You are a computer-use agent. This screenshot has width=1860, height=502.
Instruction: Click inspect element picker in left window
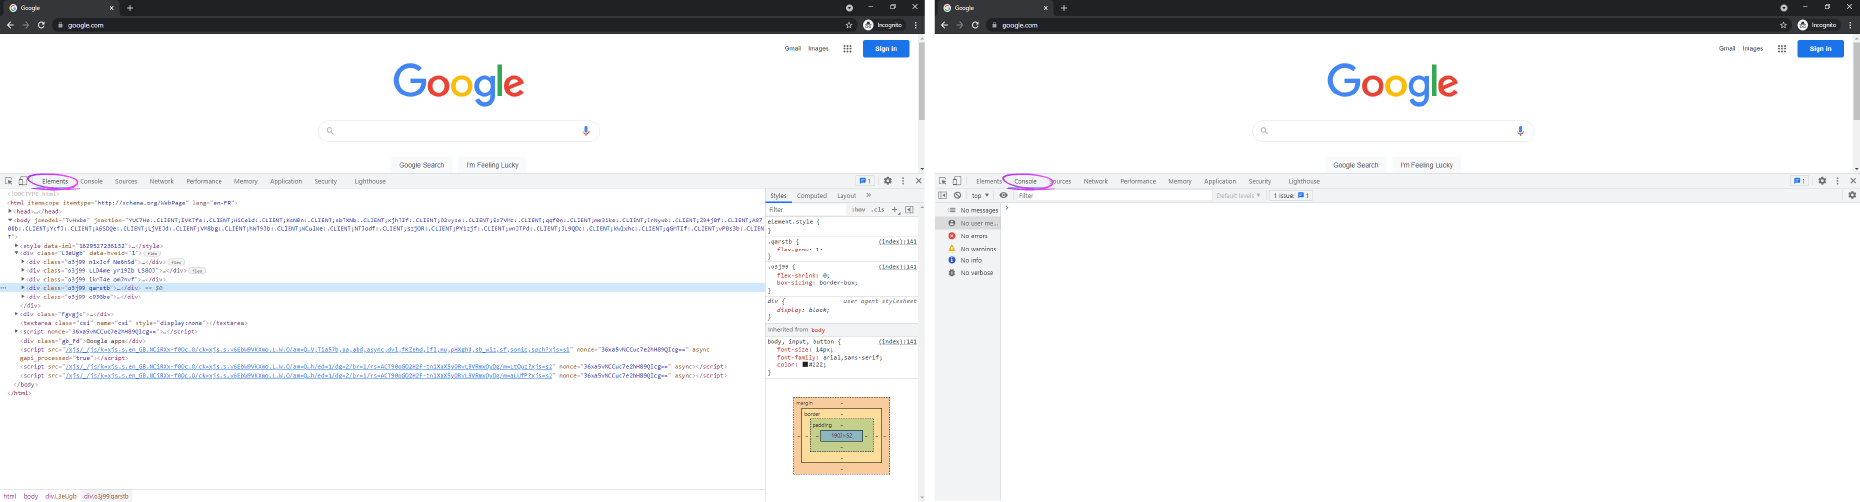[9, 181]
